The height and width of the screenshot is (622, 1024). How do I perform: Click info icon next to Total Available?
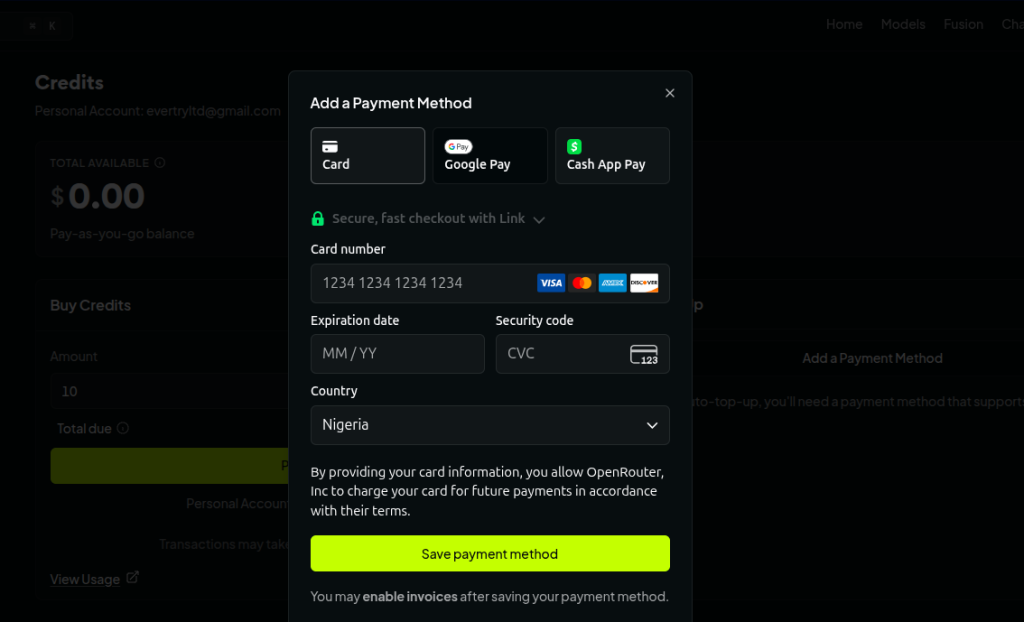(x=160, y=163)
